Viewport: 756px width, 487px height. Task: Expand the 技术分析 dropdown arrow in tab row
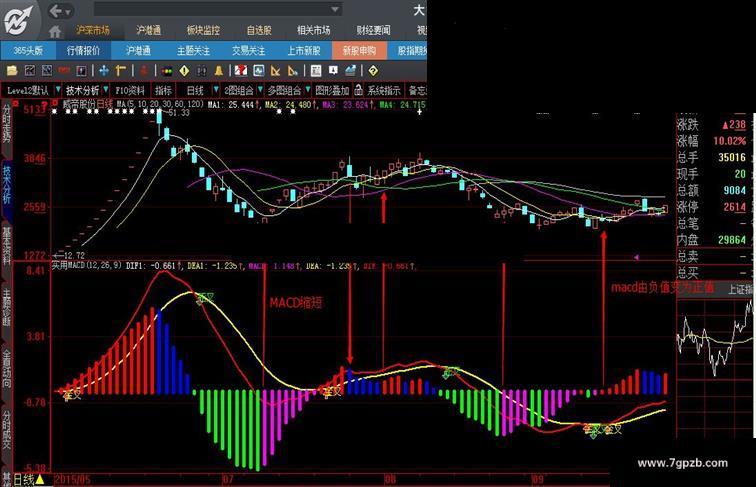(x=106, y=90)
